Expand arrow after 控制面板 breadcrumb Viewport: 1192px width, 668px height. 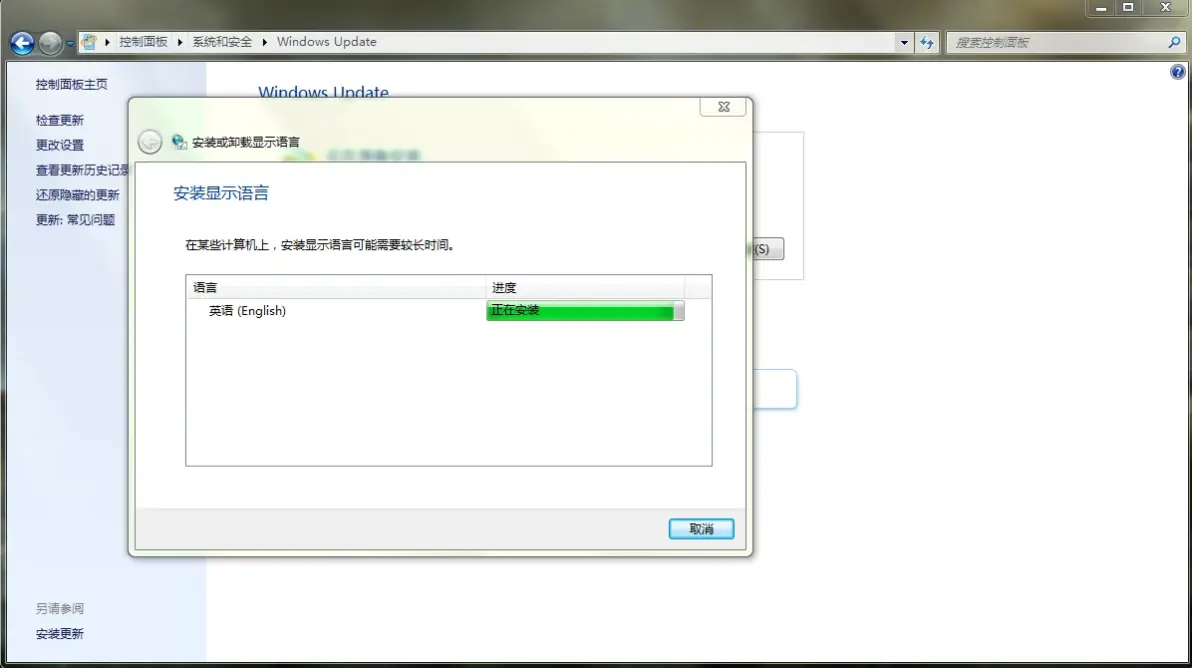tap(180, 42)
